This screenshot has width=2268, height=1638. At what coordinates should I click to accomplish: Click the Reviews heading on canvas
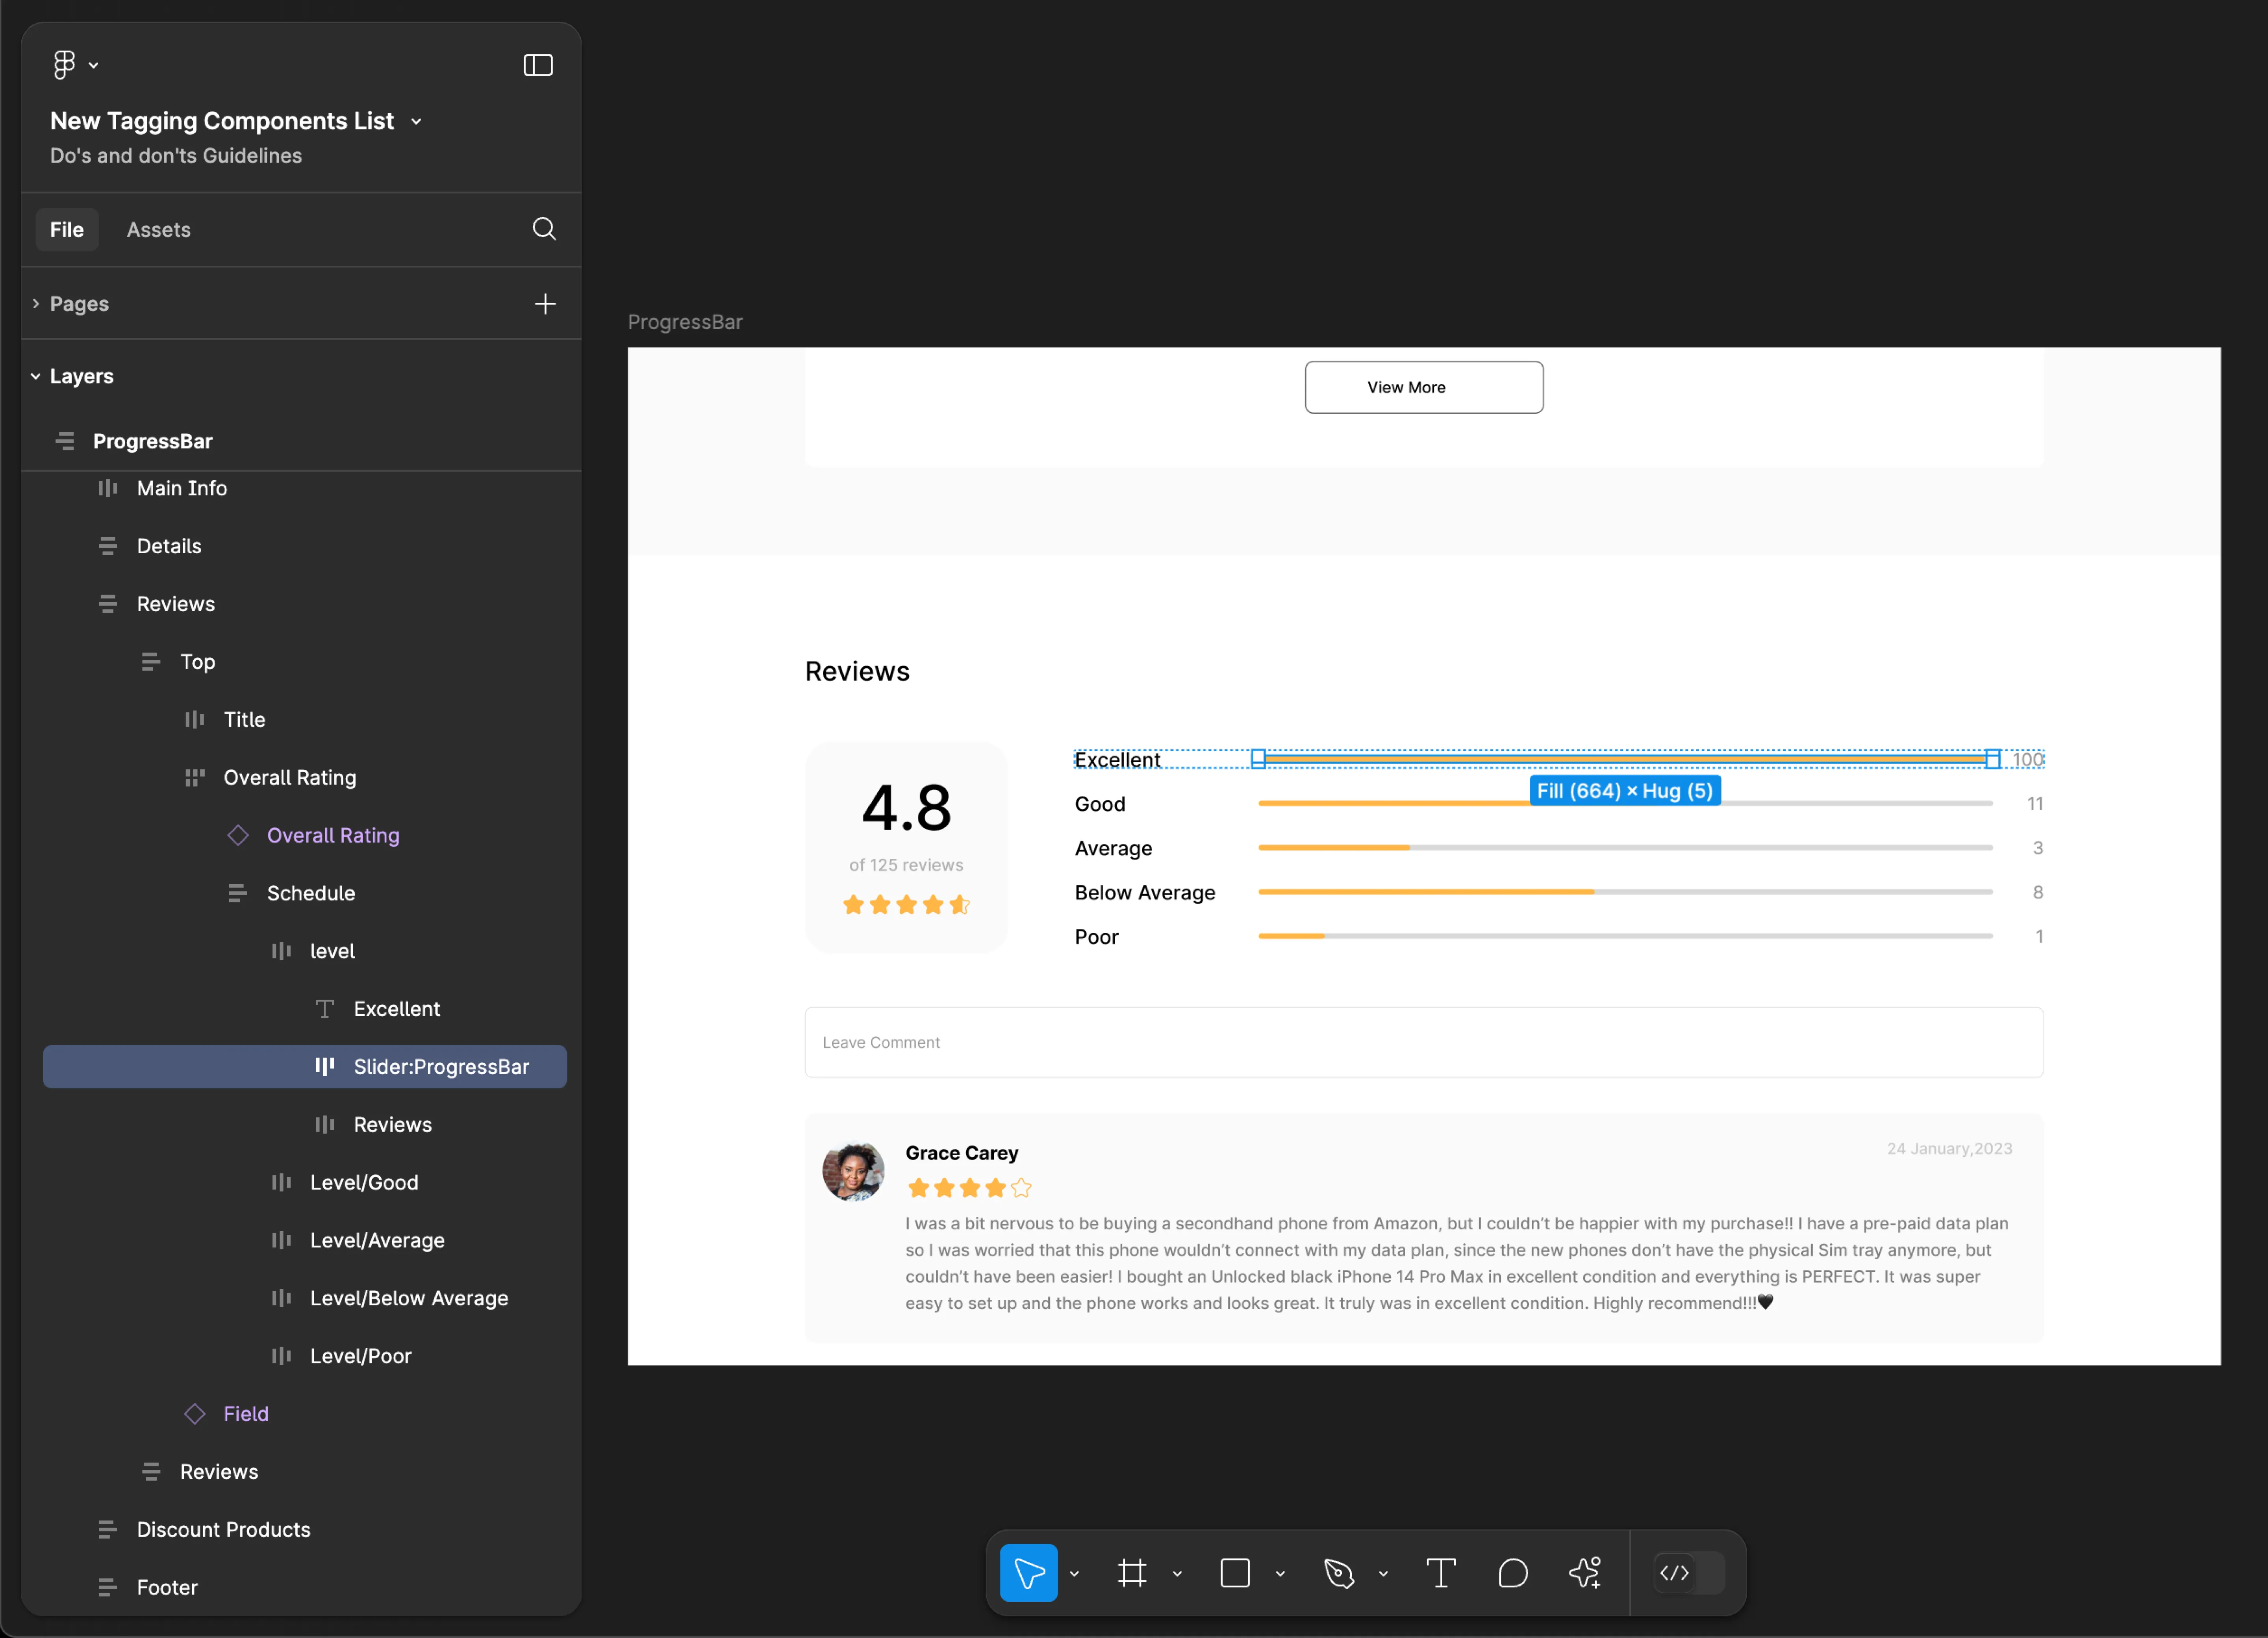[857, 671]
